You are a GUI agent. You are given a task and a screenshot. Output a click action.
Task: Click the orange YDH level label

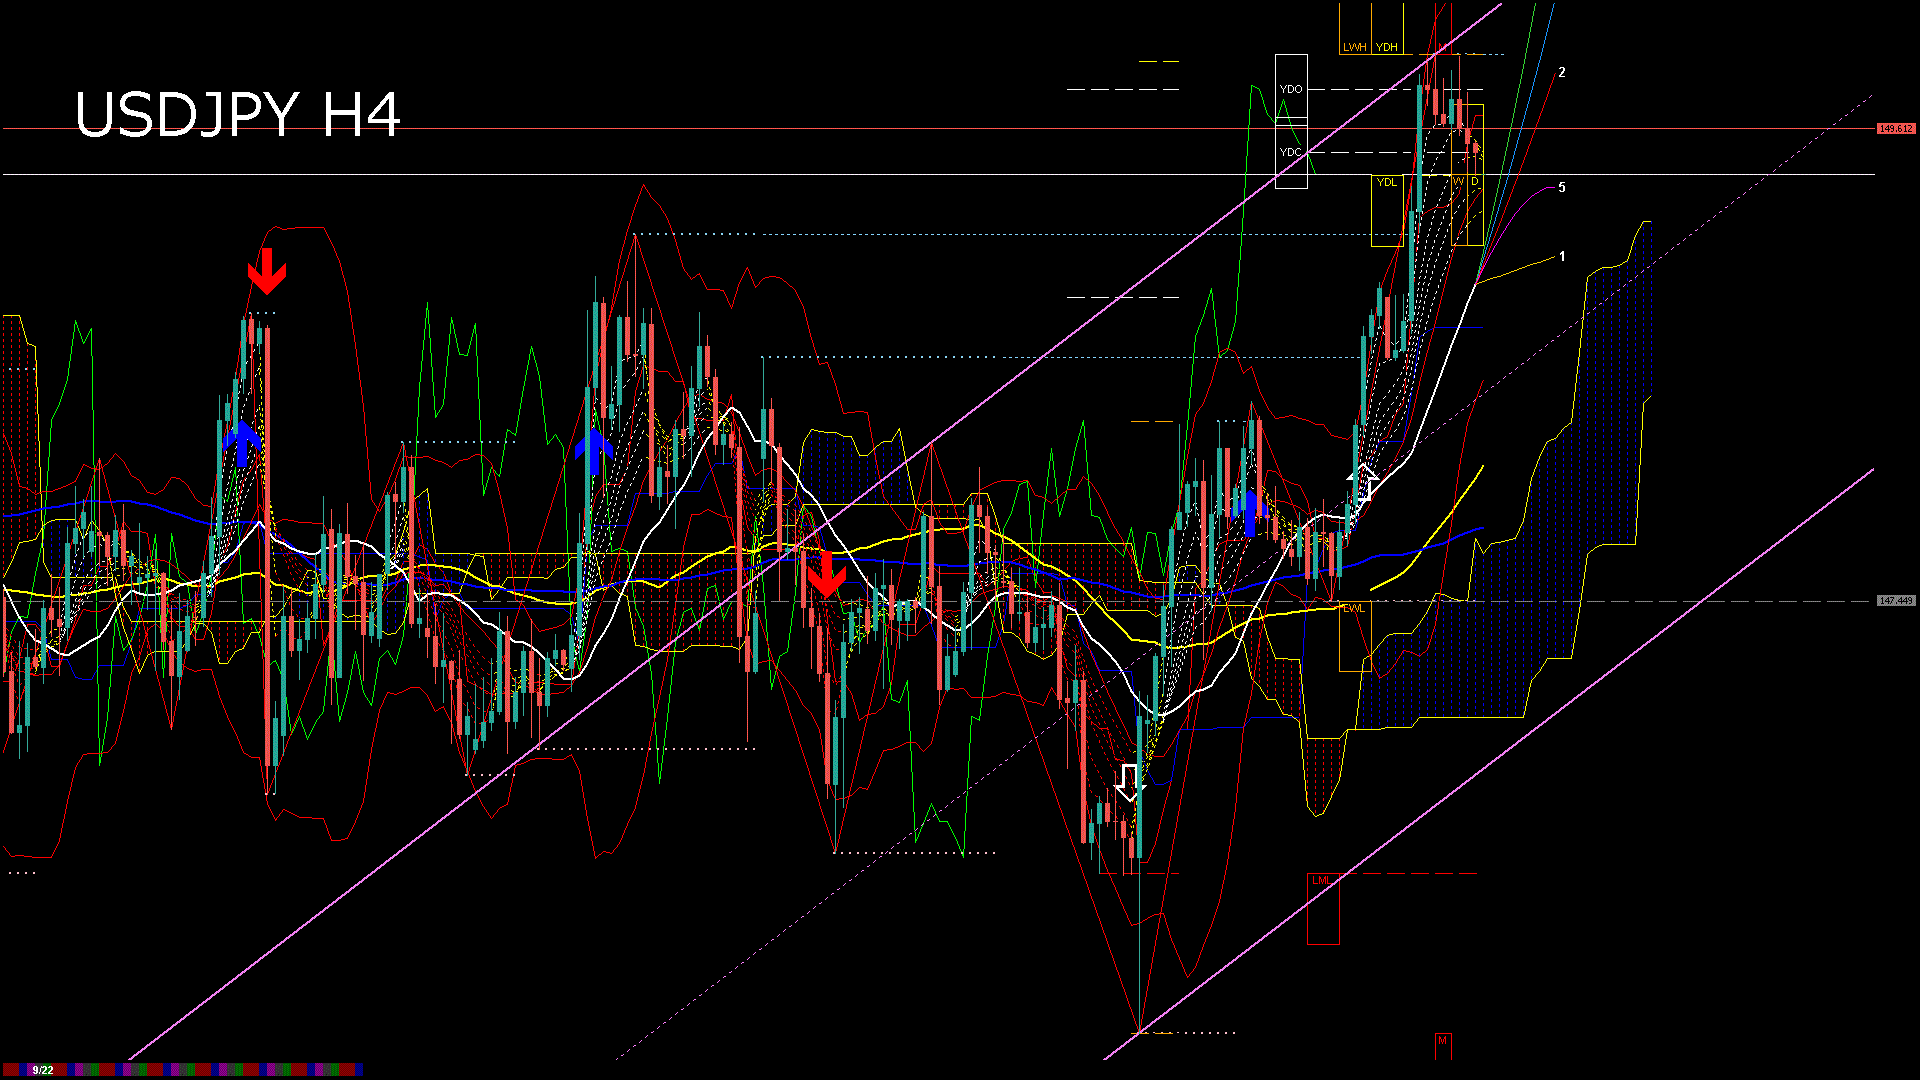pos(1387,47)
